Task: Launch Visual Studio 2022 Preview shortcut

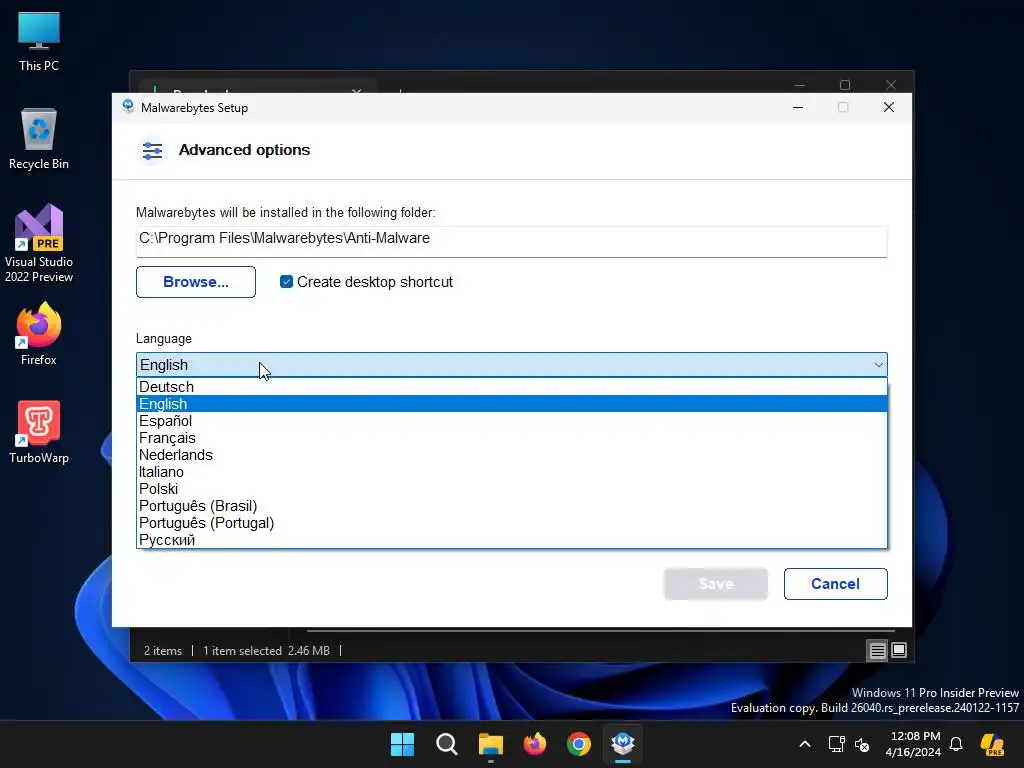Action: (39, 243)
